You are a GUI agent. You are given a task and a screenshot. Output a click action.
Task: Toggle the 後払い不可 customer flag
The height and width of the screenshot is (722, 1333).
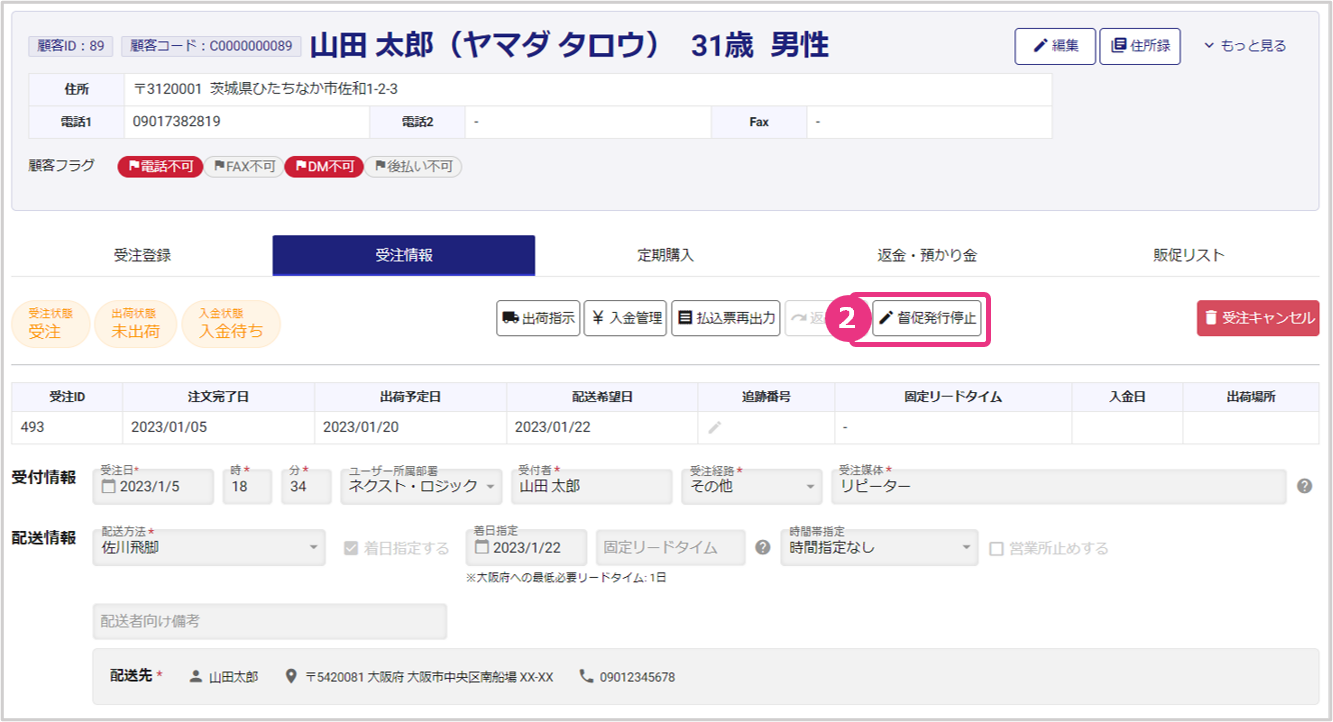(413, 167)
